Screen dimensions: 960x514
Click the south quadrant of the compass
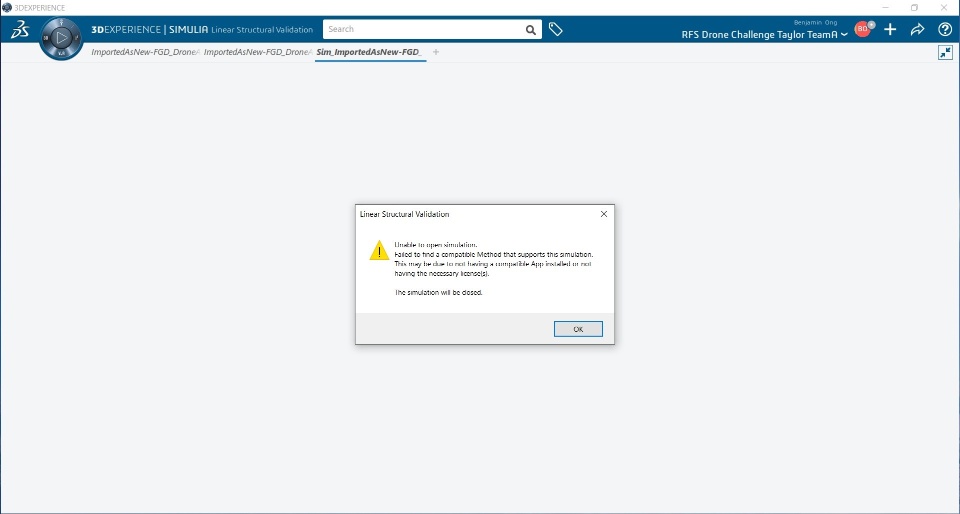[61, 53]
